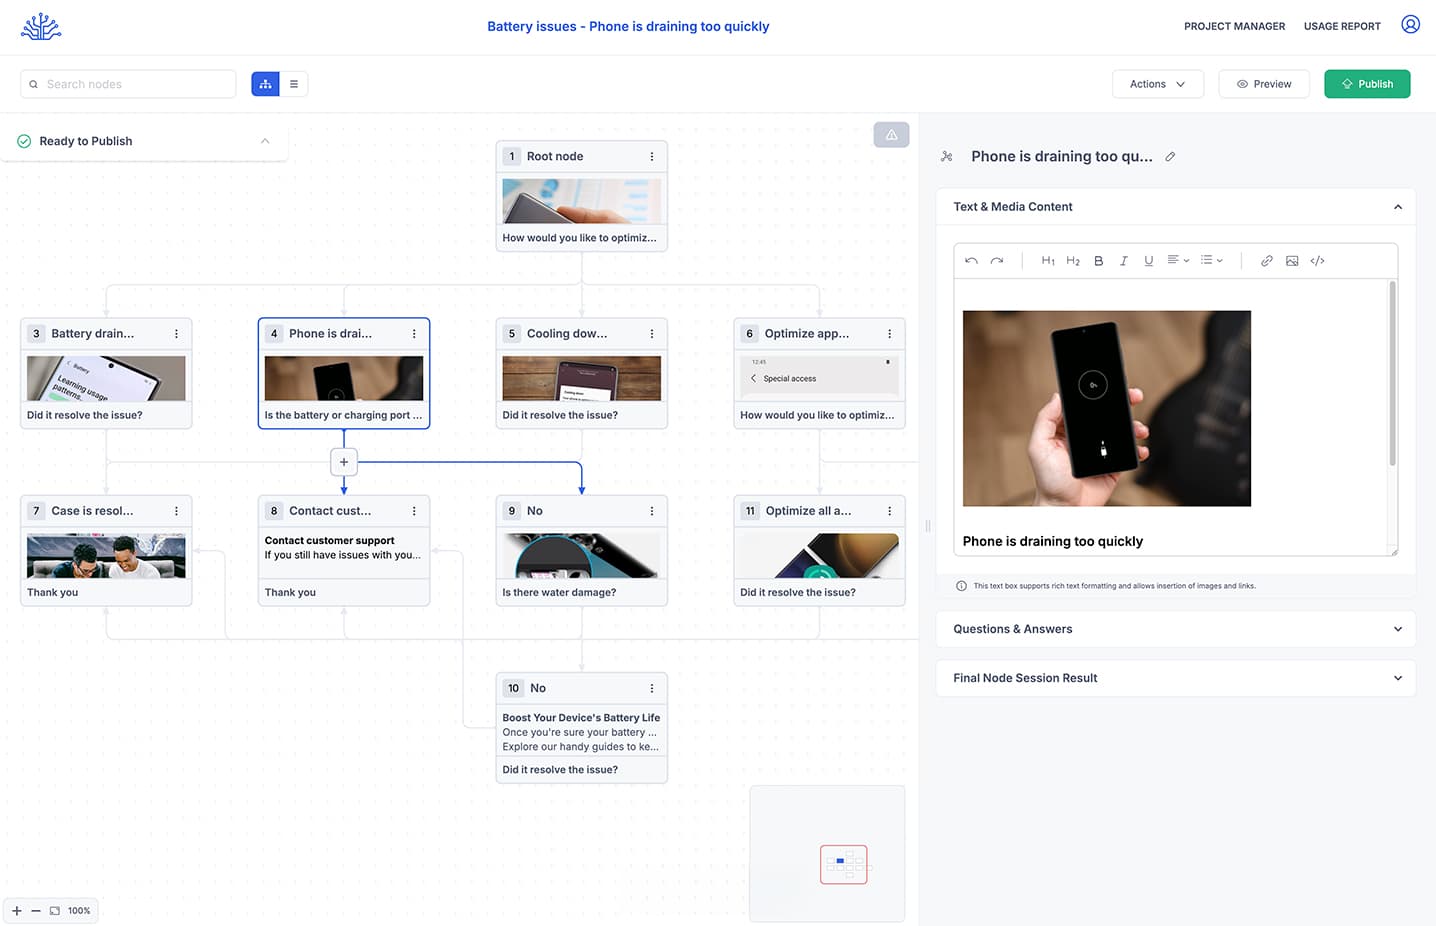The width and height of the screenshot is (1436, 926).
Task: Insert an image into the node content
Action: (1292, 260)
